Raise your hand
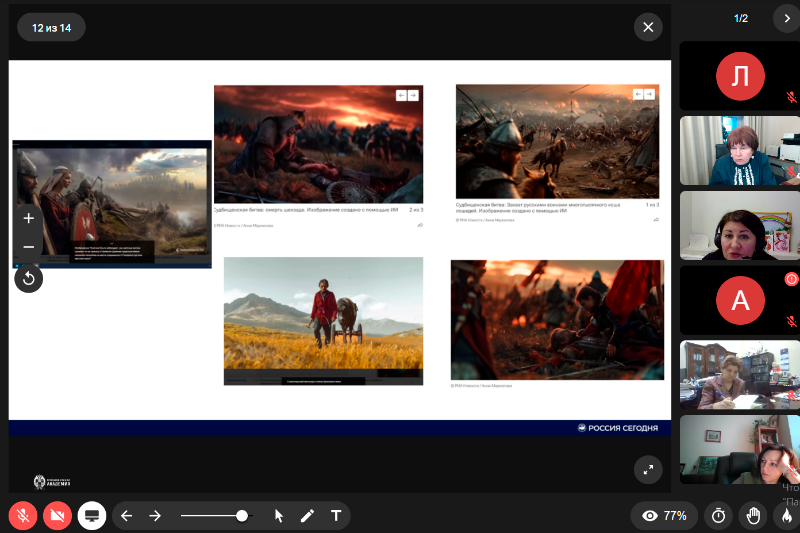 pyautogui.click(x=753, y=516)
